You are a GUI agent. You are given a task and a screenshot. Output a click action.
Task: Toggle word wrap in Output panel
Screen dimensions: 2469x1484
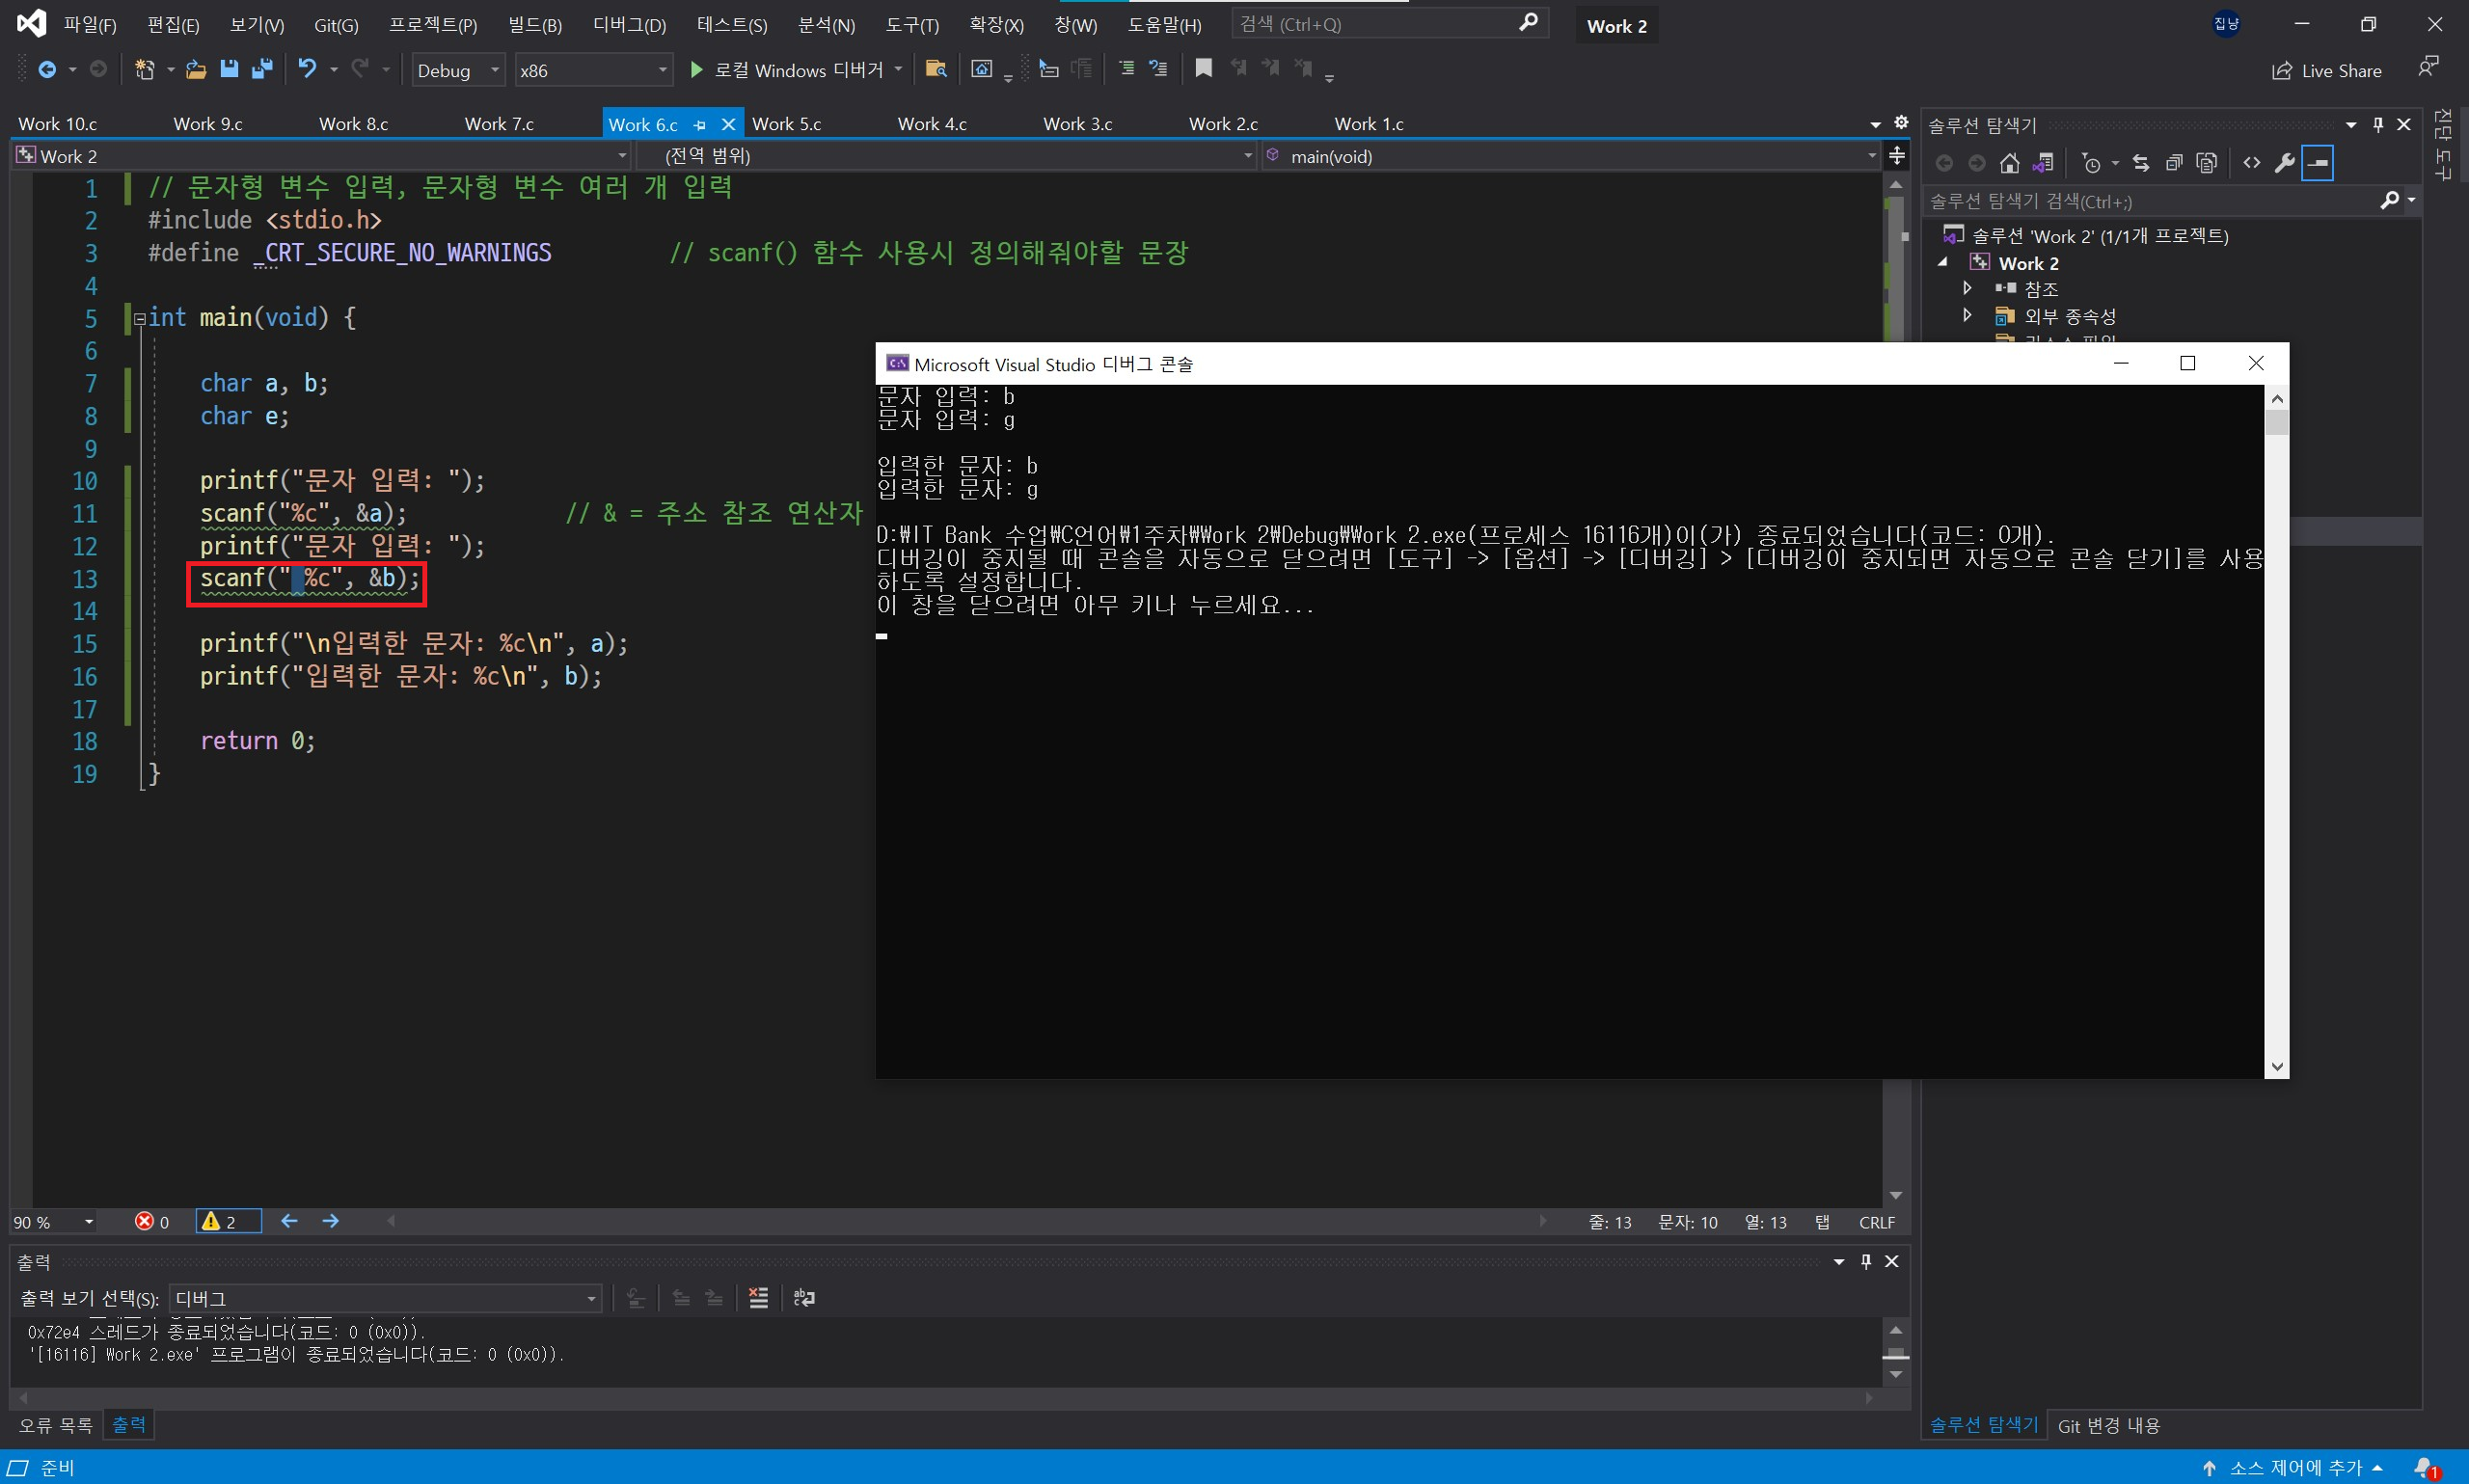click(804, 1298)
